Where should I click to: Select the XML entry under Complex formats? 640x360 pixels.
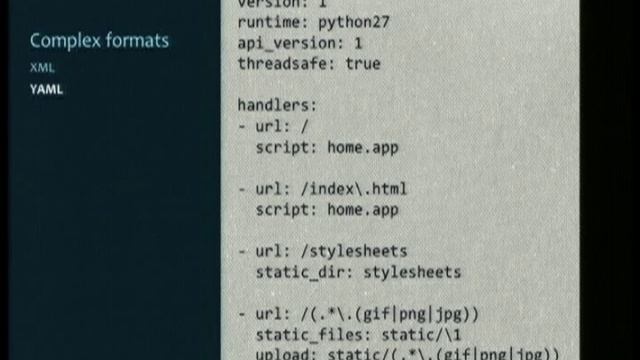tap(42, 68)
